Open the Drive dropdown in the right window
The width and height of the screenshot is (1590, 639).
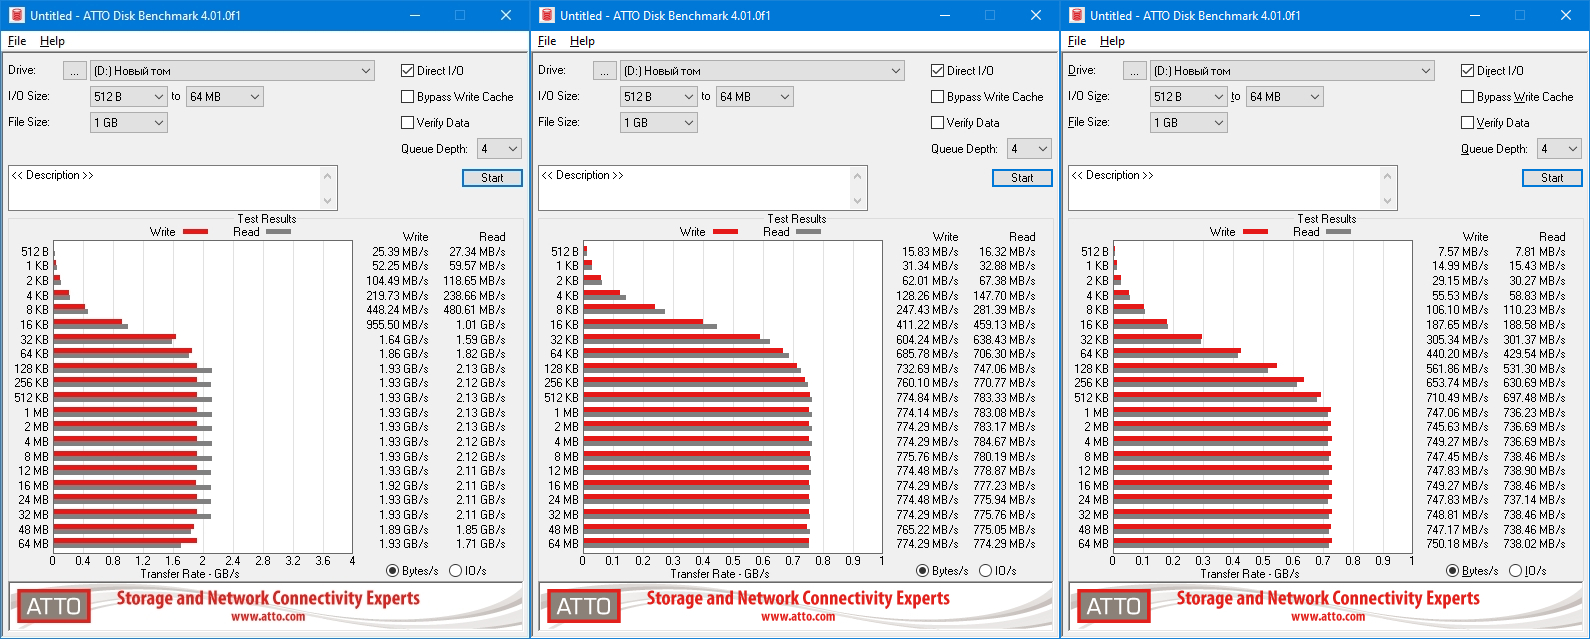click(1292, 71)
